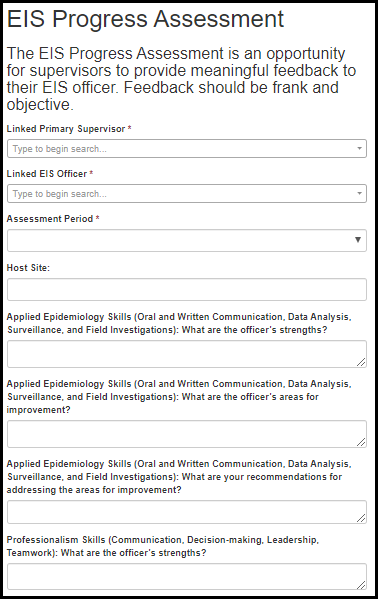This screenshot has height=599, width=378.
Task: Grab resize handle of epidemiology strengths text area
Action: [361, 362]
